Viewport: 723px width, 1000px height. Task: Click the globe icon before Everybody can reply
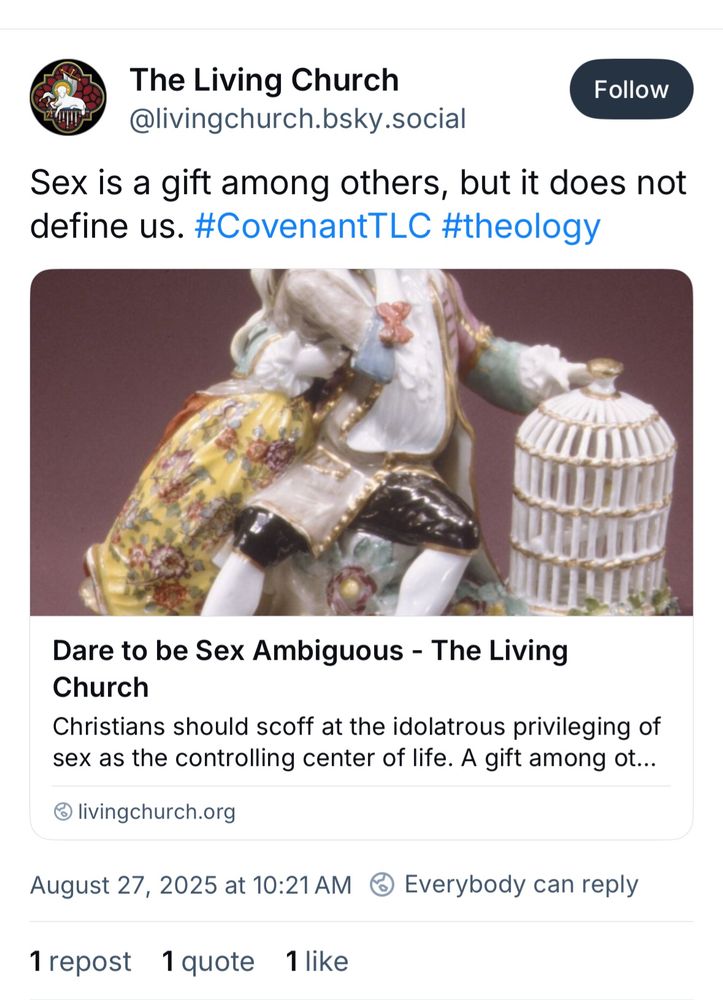click(382, 885)
